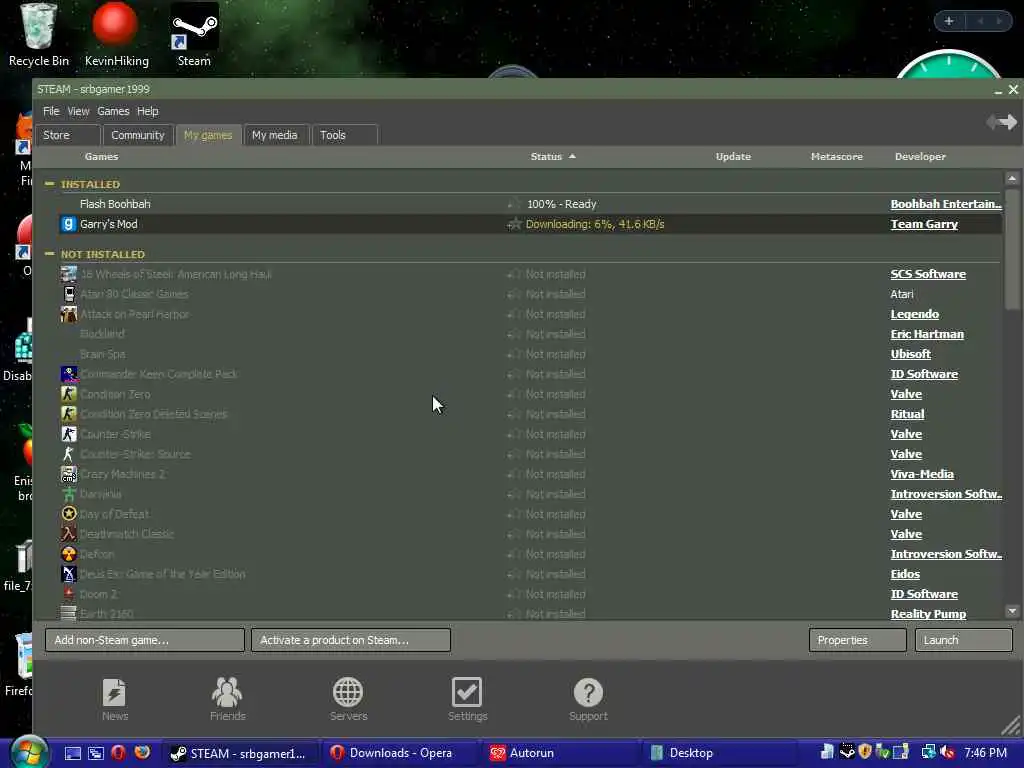1024x768 pixels.
Task: Sort by the Developer column header
Action: [920, 157]
